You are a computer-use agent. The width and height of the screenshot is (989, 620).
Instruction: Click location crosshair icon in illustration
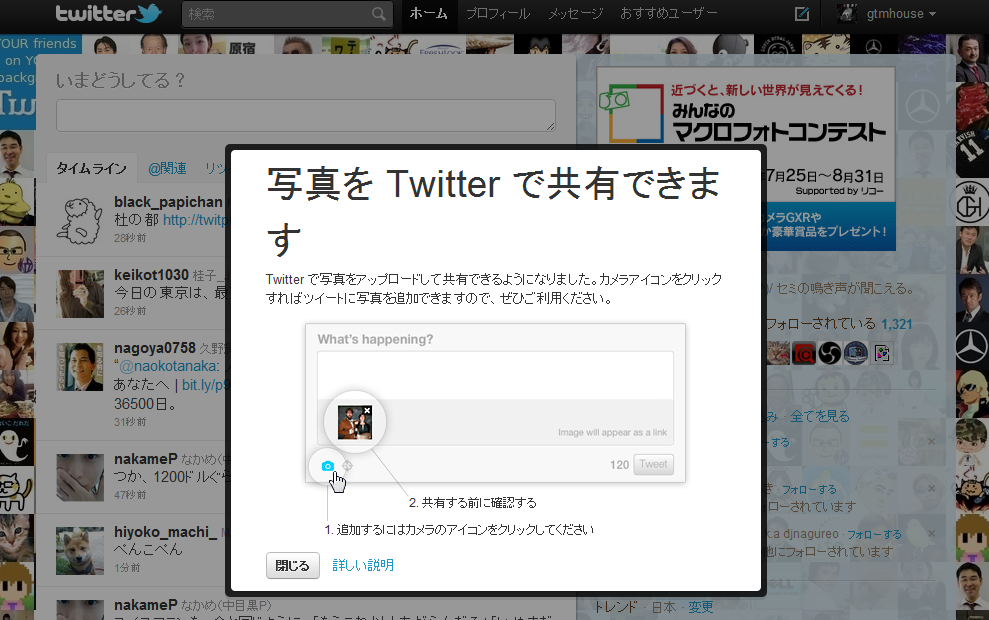[x=348, y=466]
